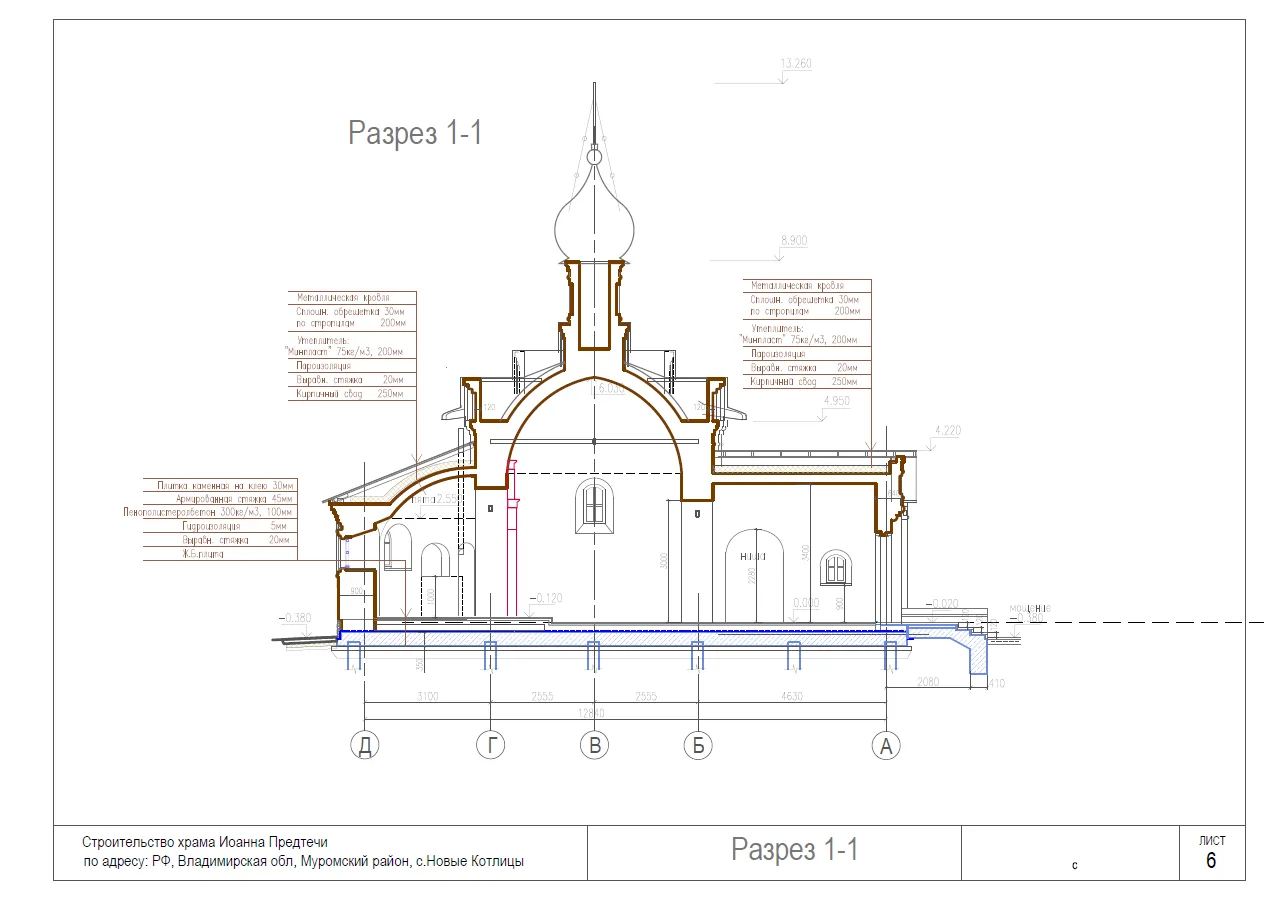Screen dimensions: 1272x899
Task: Click the 4630 dimension text
Action: 792,696
